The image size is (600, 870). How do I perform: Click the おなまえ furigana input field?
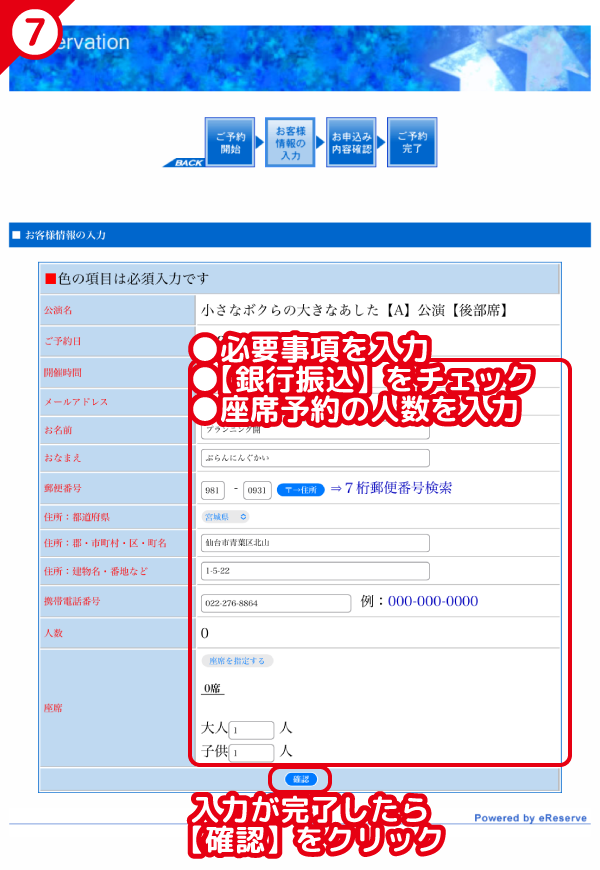pos(314,458)
